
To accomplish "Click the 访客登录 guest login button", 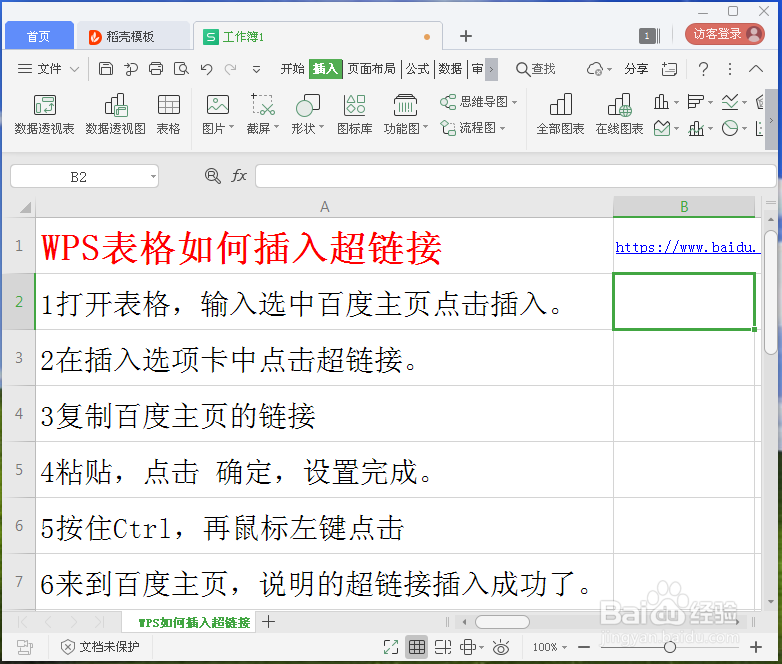I will pos(725,34).
